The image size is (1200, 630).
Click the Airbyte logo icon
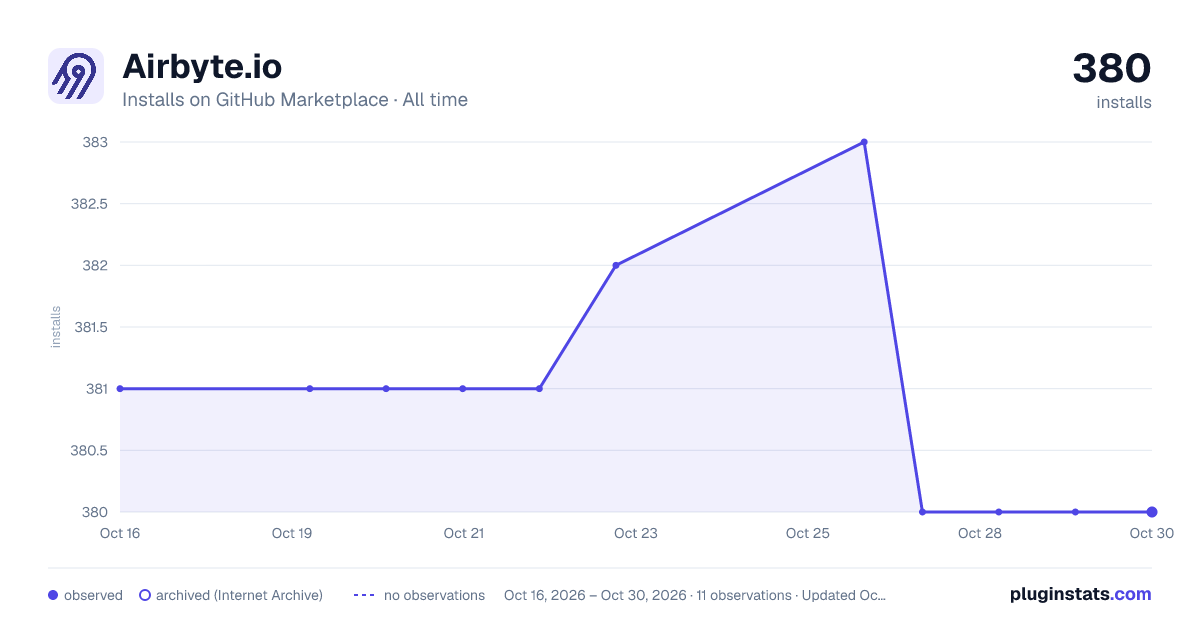(x=76, y=76)
